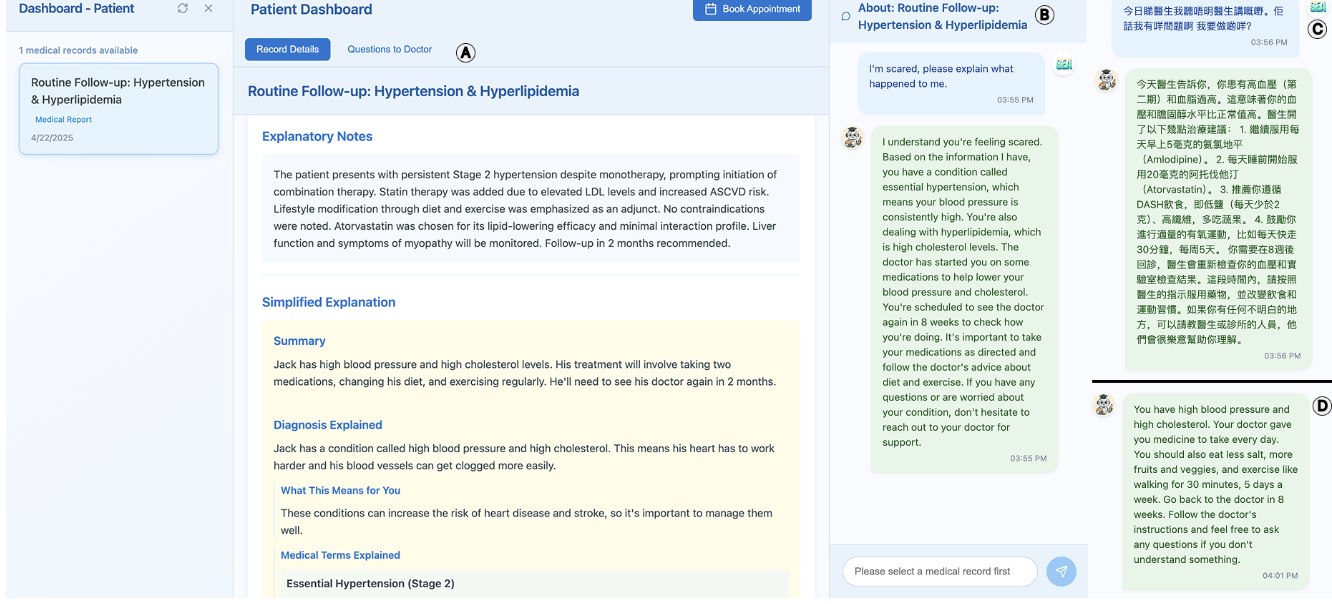1332x604 pixels.
Task: Click the What This Means for You heading
Action: point(340,490)
